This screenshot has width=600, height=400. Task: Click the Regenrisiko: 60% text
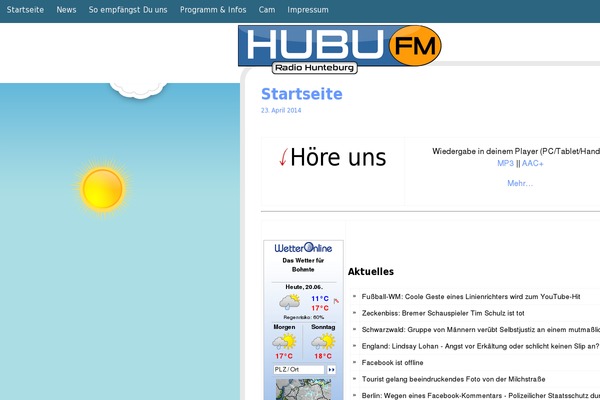tap(303, 317)
